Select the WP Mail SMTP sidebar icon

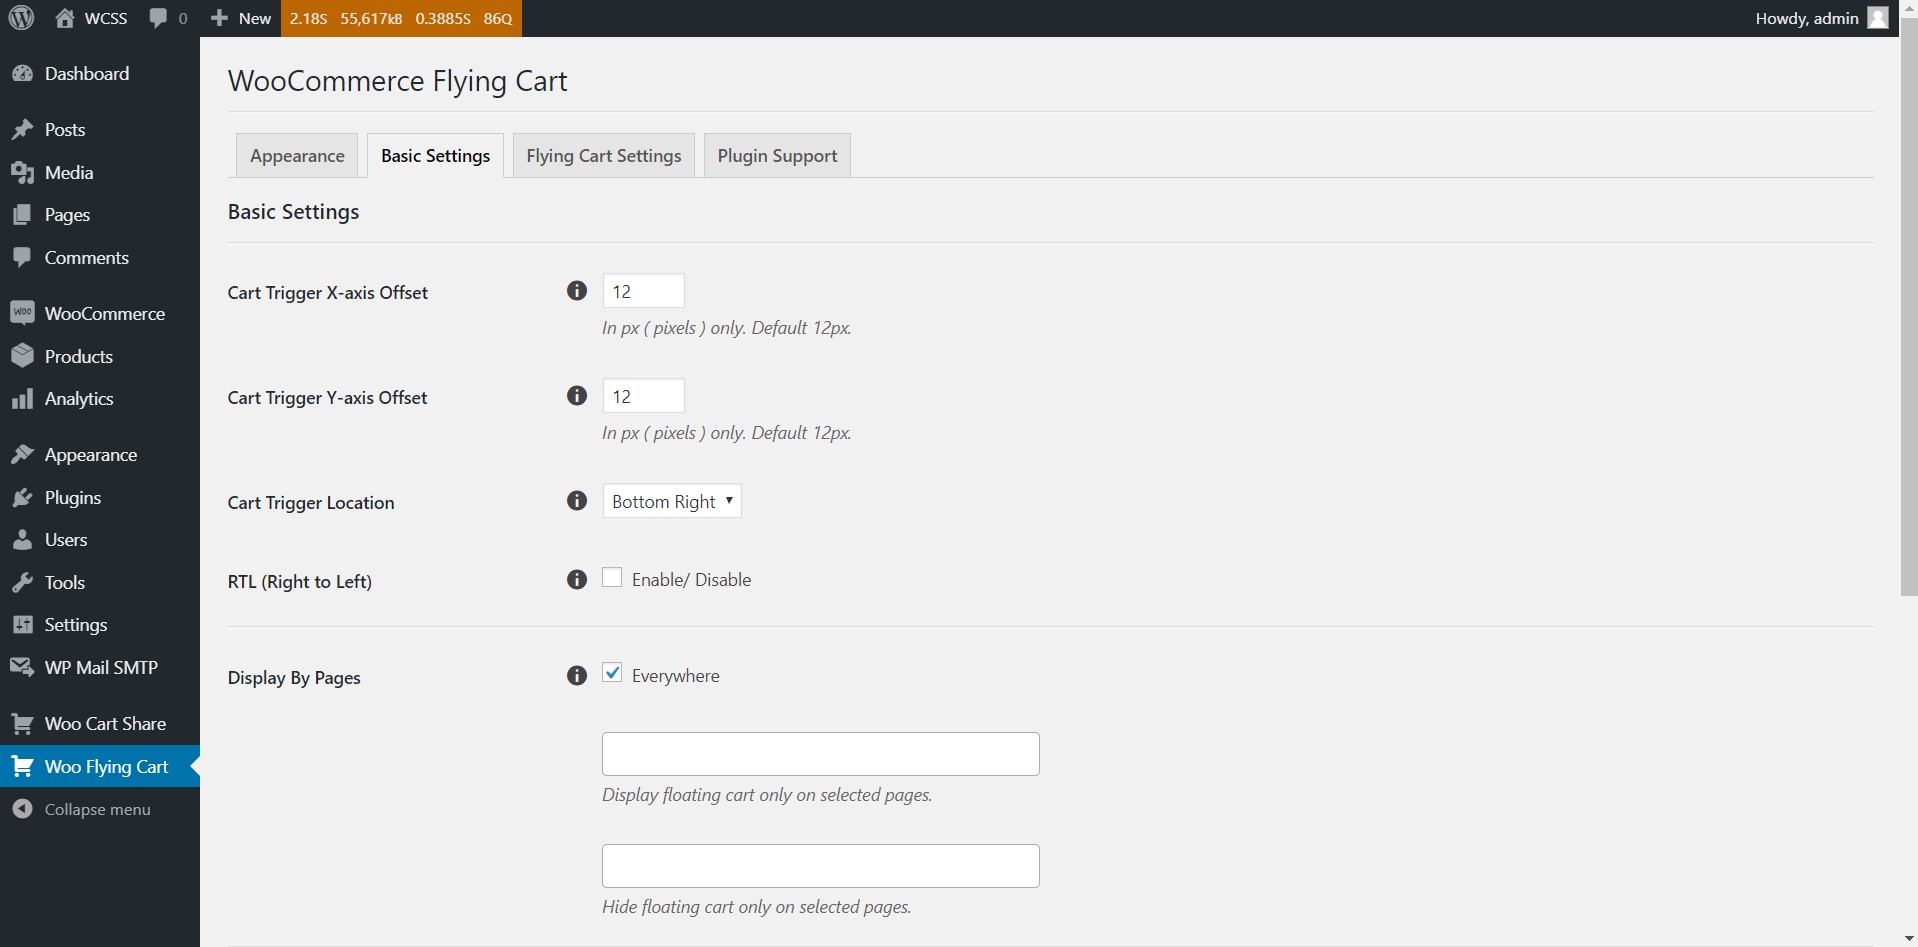(x=23, y=666)
